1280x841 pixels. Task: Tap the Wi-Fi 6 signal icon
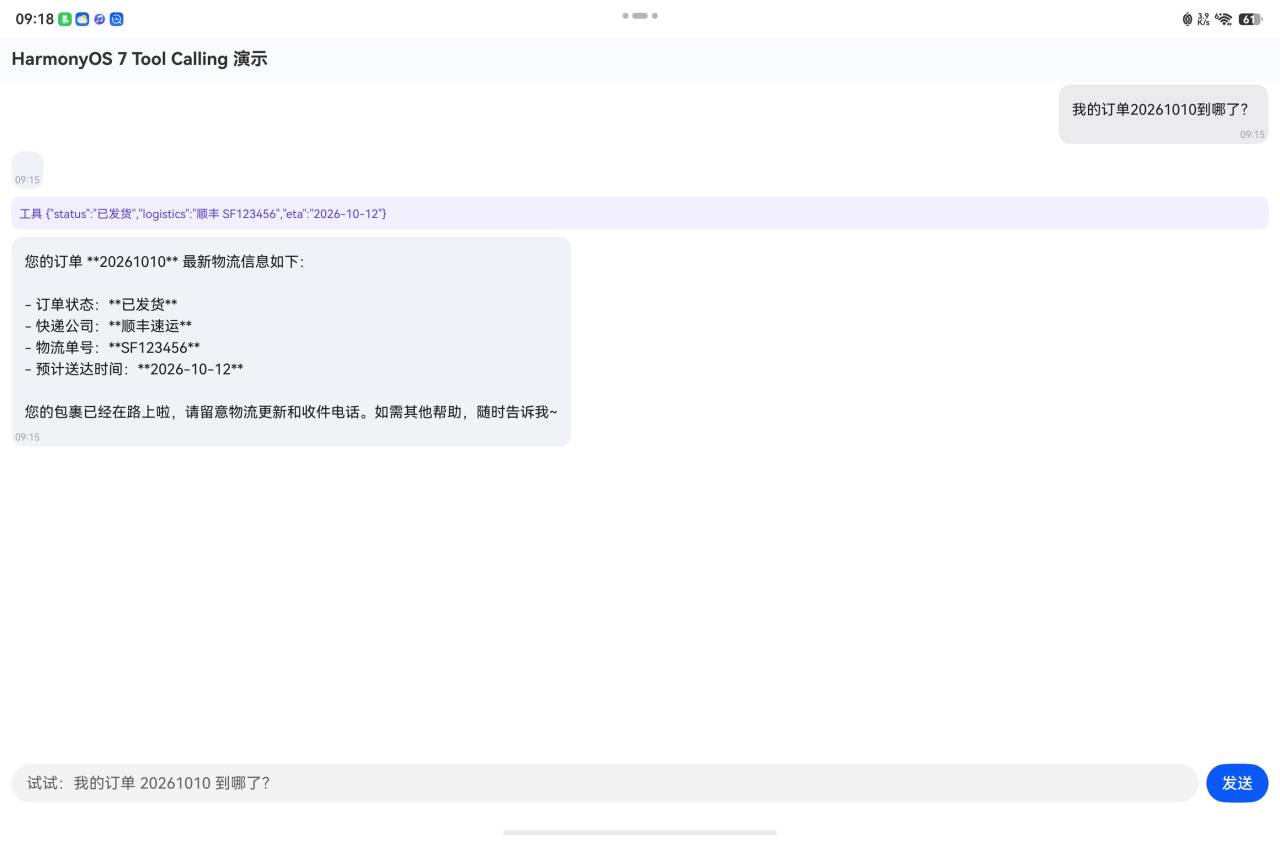[x=1223, y=19]
